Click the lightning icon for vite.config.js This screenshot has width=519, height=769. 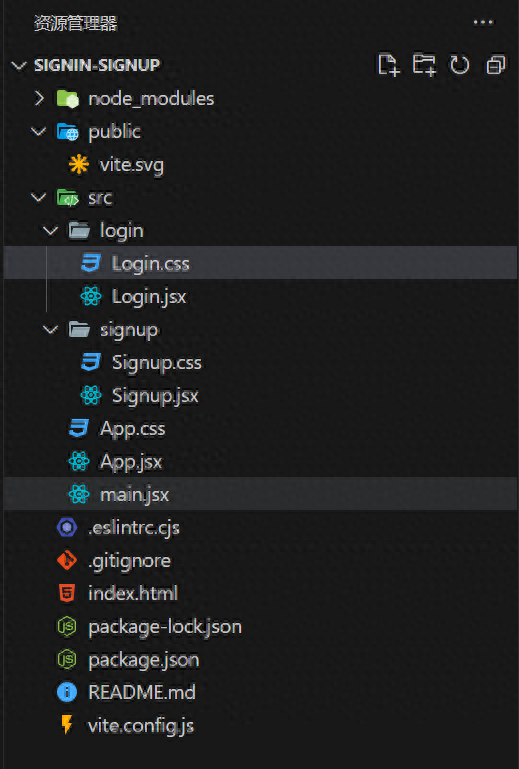(x=67, y=725)
